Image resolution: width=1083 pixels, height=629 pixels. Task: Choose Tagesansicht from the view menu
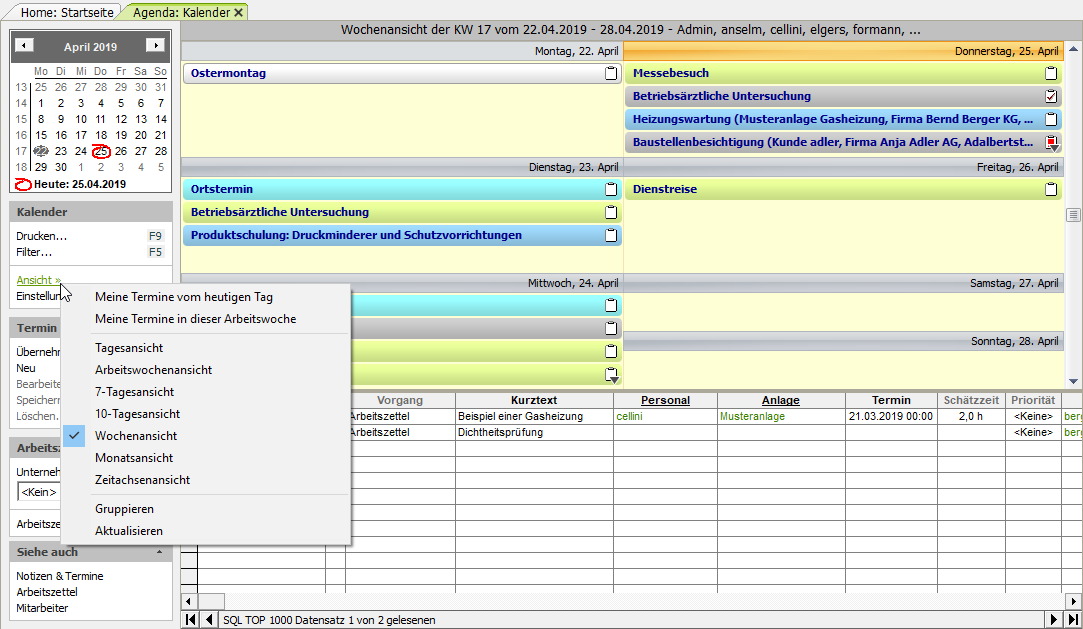(129, 348)
